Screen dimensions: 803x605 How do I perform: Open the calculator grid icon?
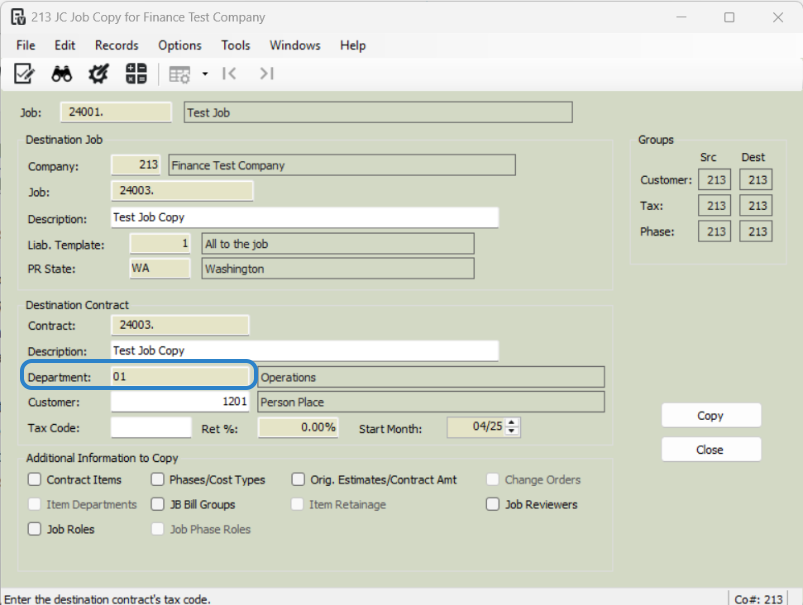136,74
